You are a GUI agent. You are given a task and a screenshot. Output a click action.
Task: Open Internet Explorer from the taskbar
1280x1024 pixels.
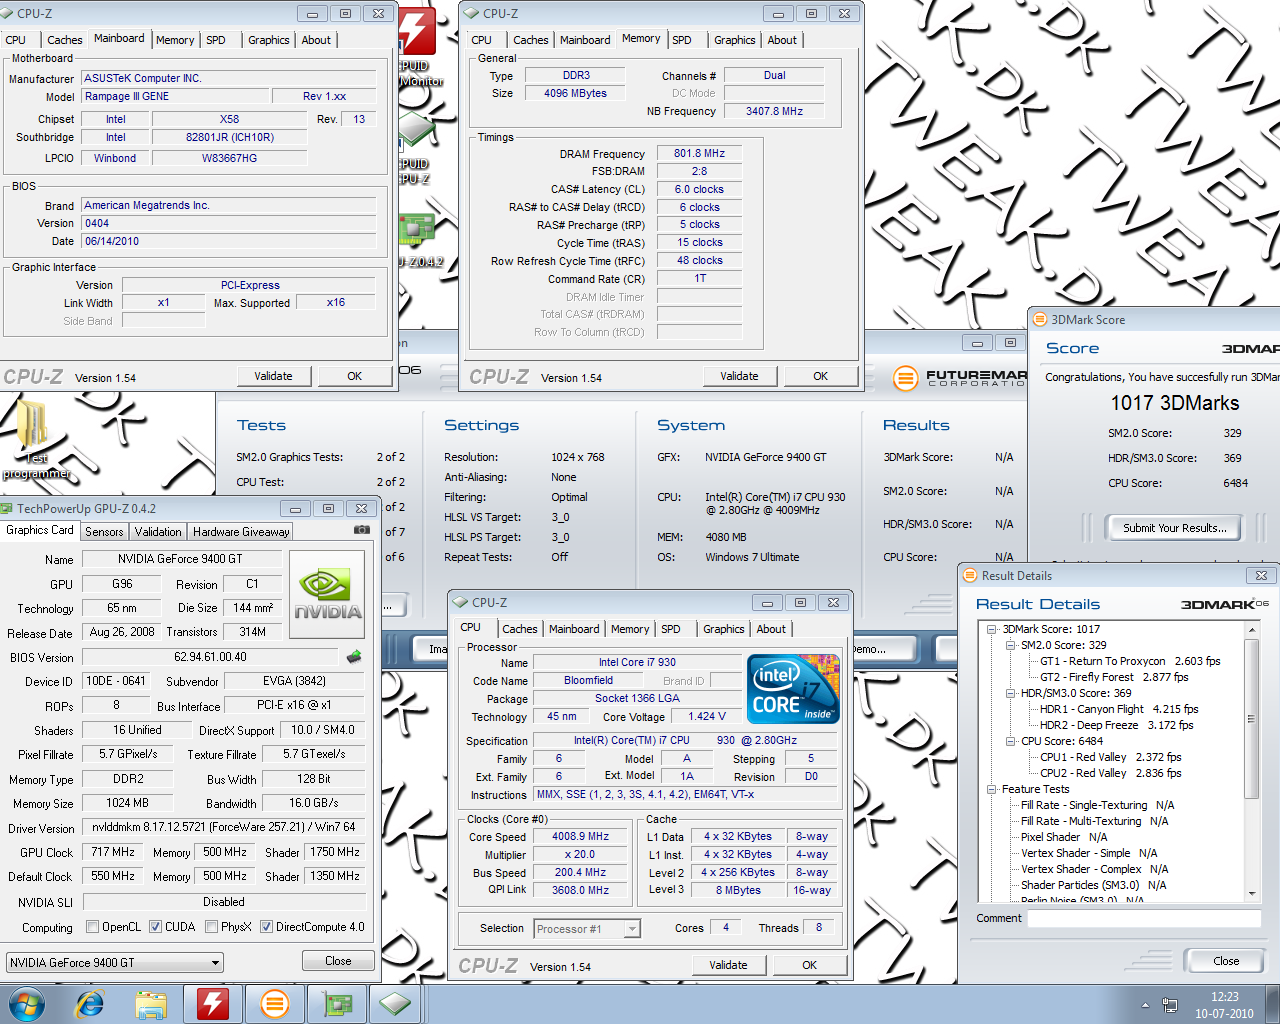point(90,1004)
